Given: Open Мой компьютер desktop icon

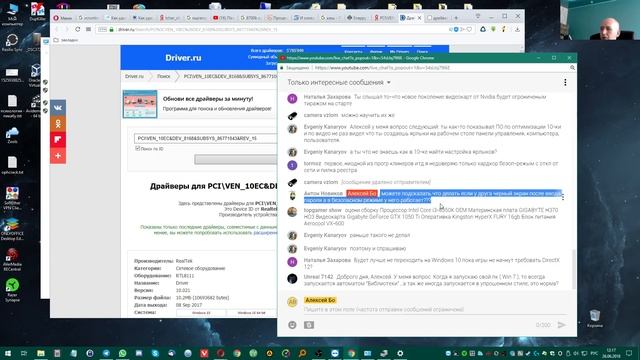Looking at the screenshot, I should pos(12,14).
